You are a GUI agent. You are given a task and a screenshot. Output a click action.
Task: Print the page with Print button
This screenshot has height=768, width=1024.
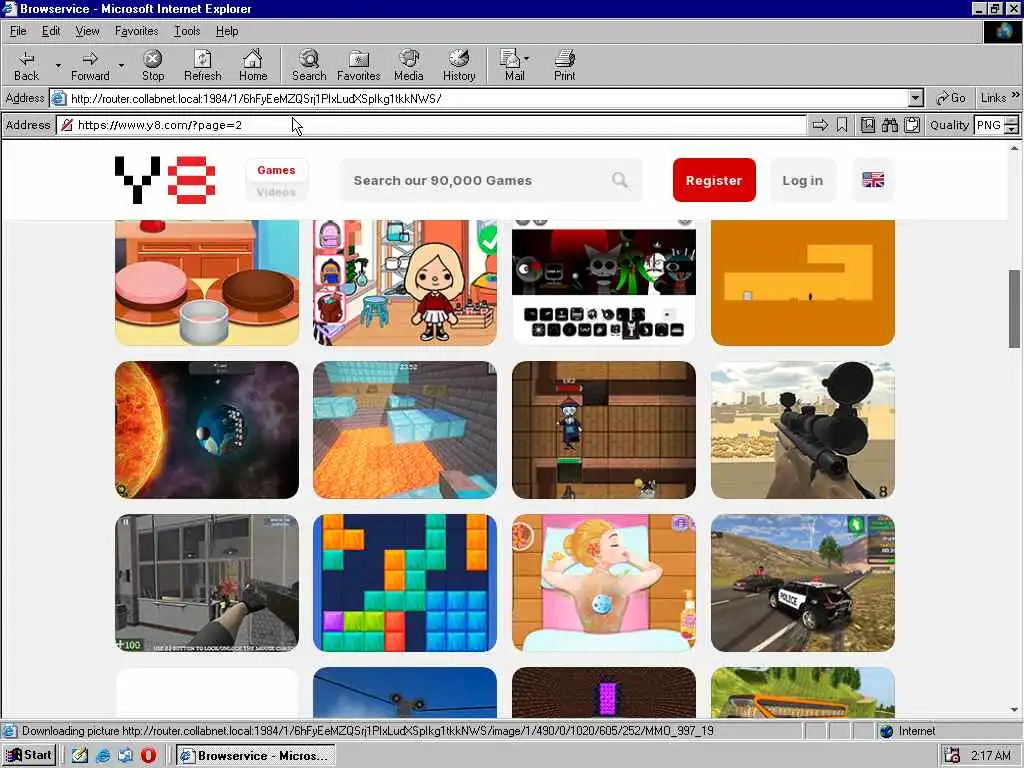(565, 65)
